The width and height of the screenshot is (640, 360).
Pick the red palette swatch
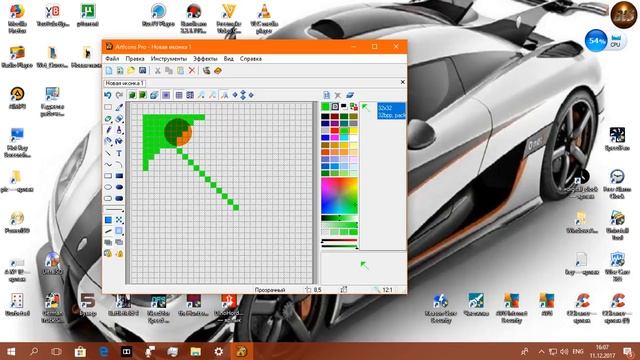pyautogui.click(x=335, y=131)
